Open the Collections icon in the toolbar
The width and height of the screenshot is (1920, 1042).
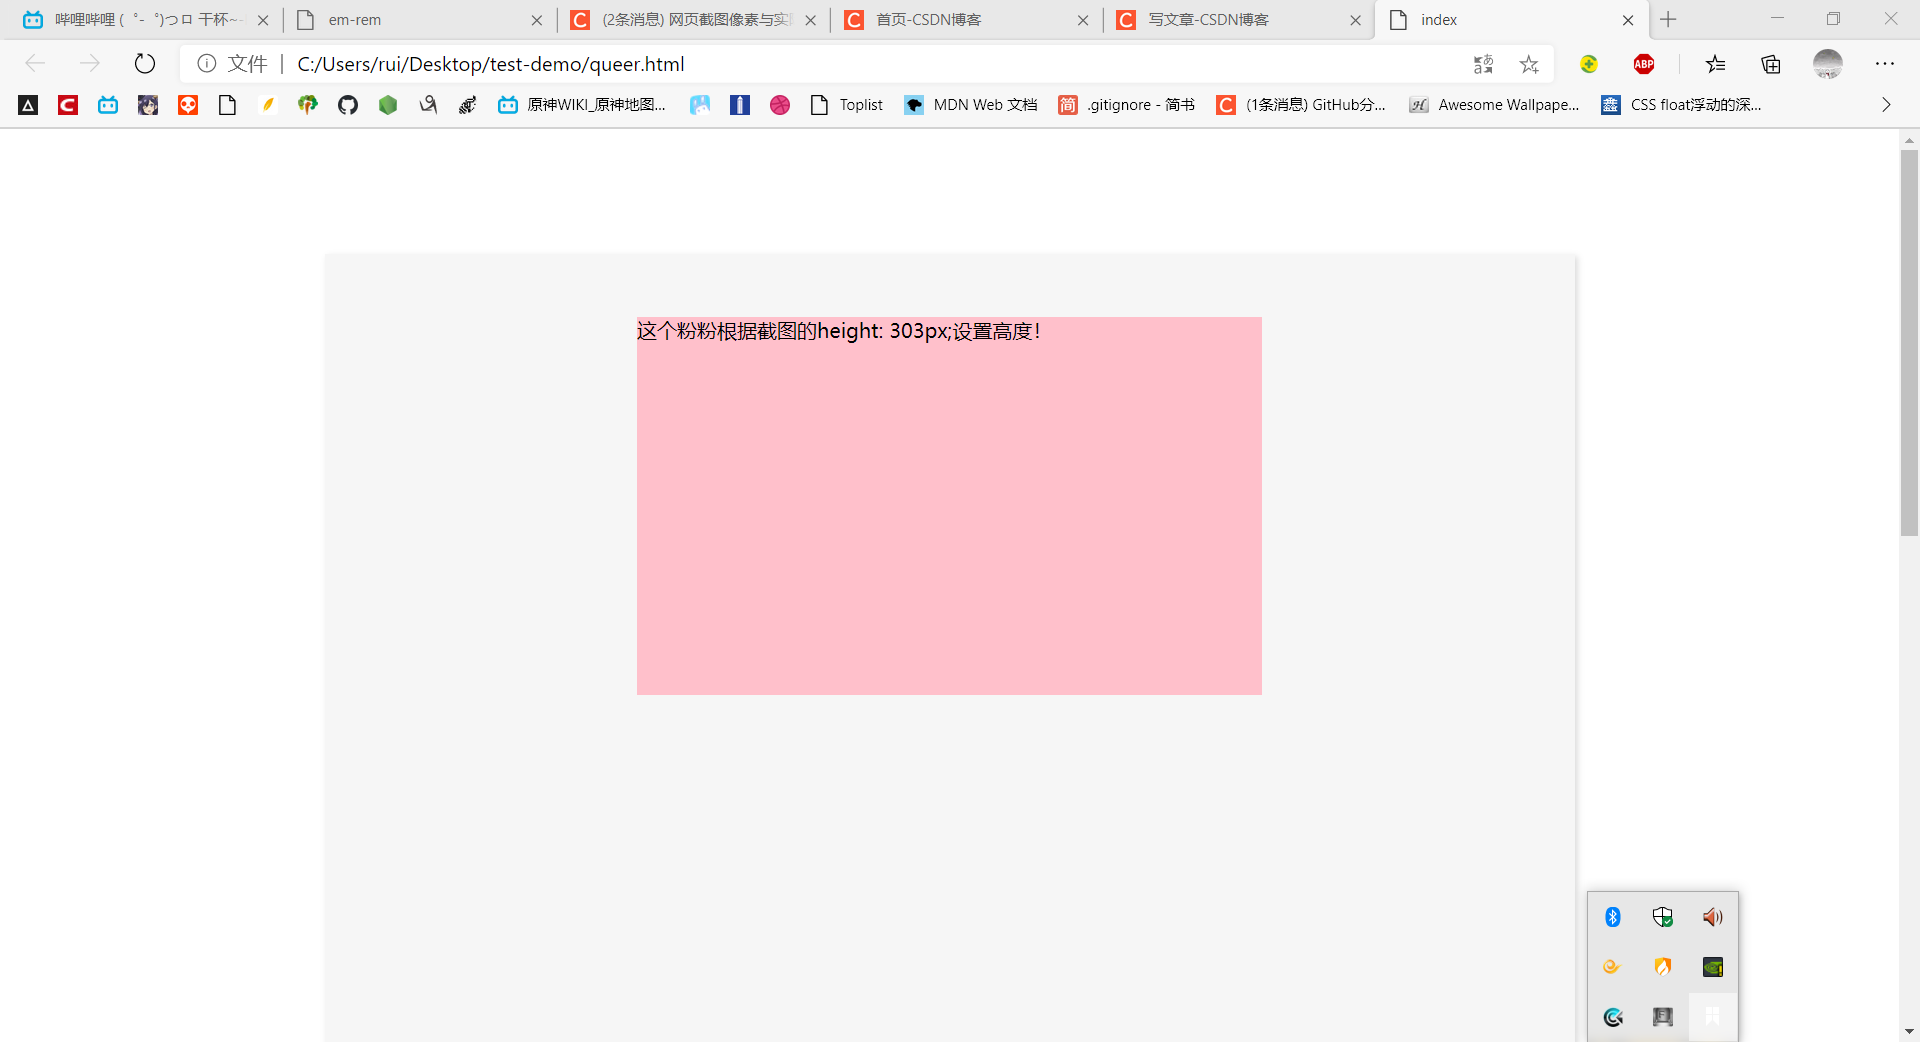(x=1771, y=64)
